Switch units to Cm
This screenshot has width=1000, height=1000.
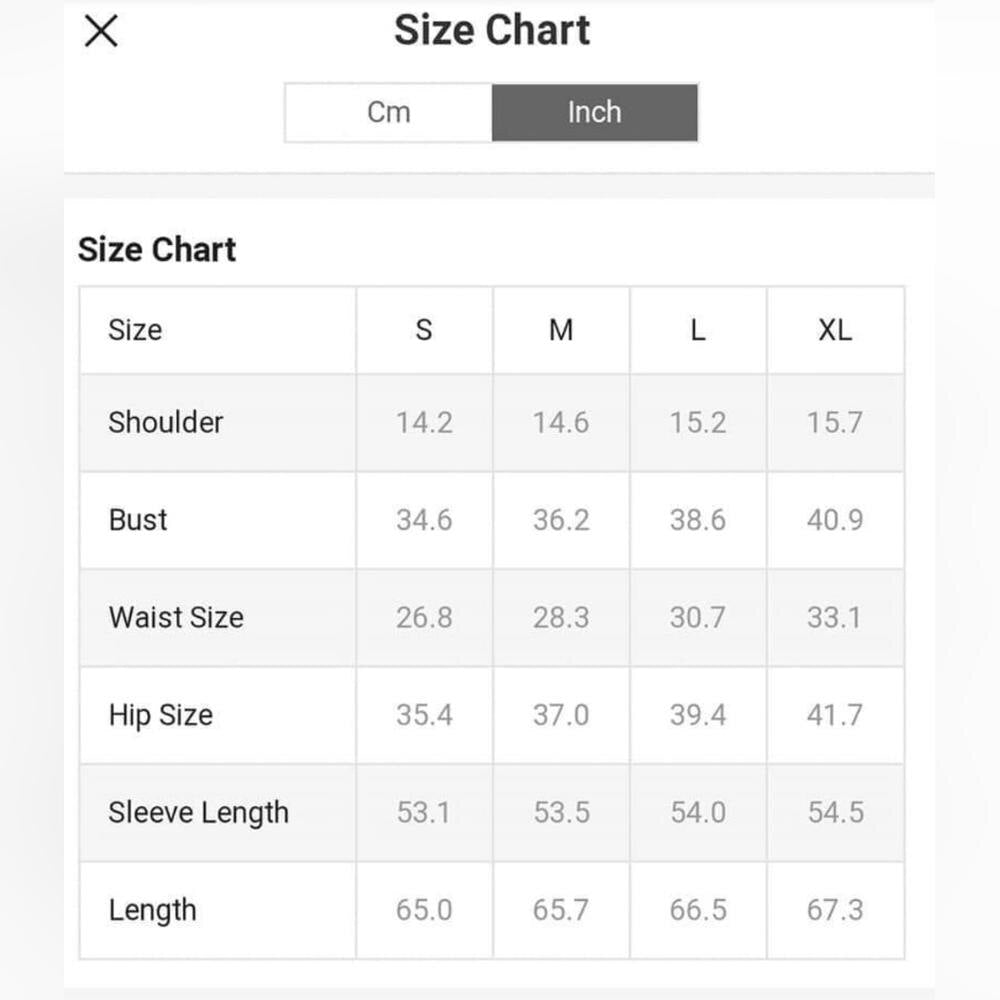click(x=388, y=112)
